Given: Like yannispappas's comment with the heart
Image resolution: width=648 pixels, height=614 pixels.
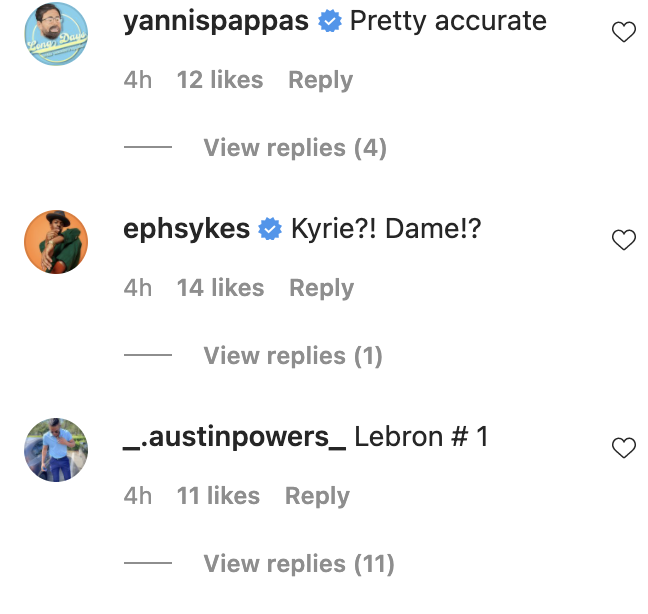Looking at the screenshot, I should pyautogui.click(x=623, y=33).
